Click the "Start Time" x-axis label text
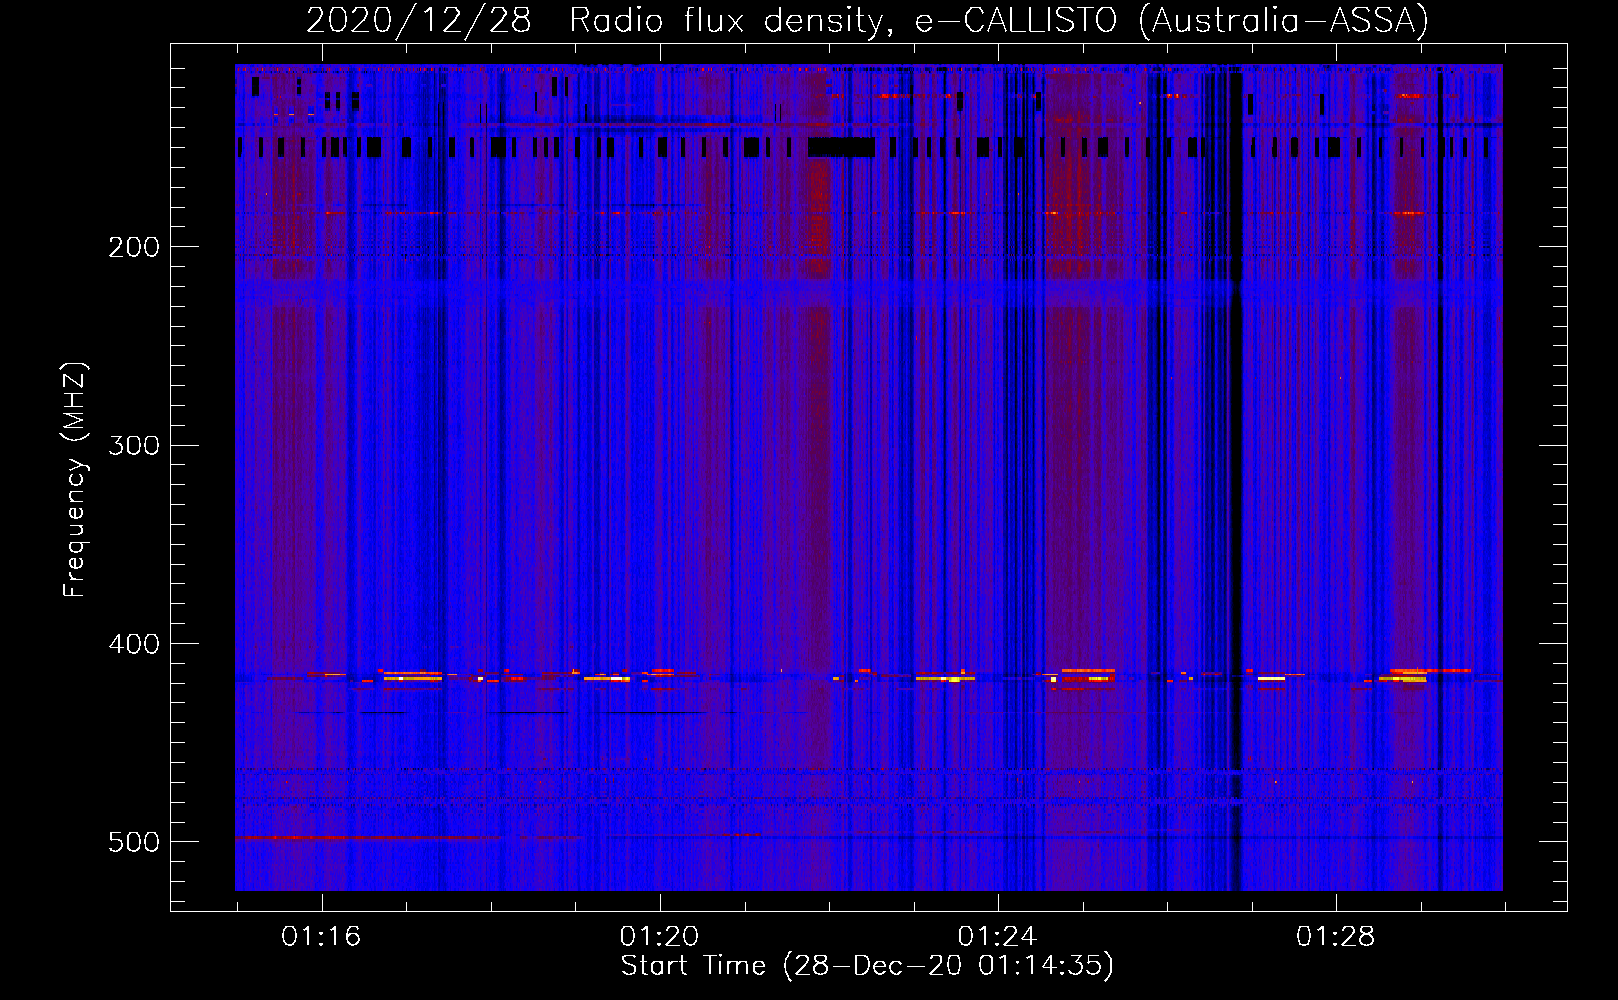The image size is (1618, 1000). 693,966
